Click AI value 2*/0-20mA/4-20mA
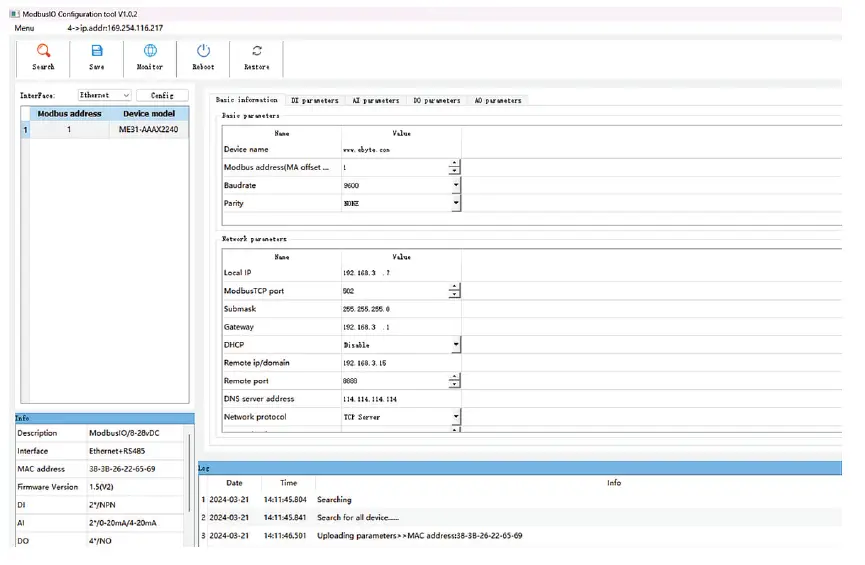 pyautogui.click(x=122, y=523)
